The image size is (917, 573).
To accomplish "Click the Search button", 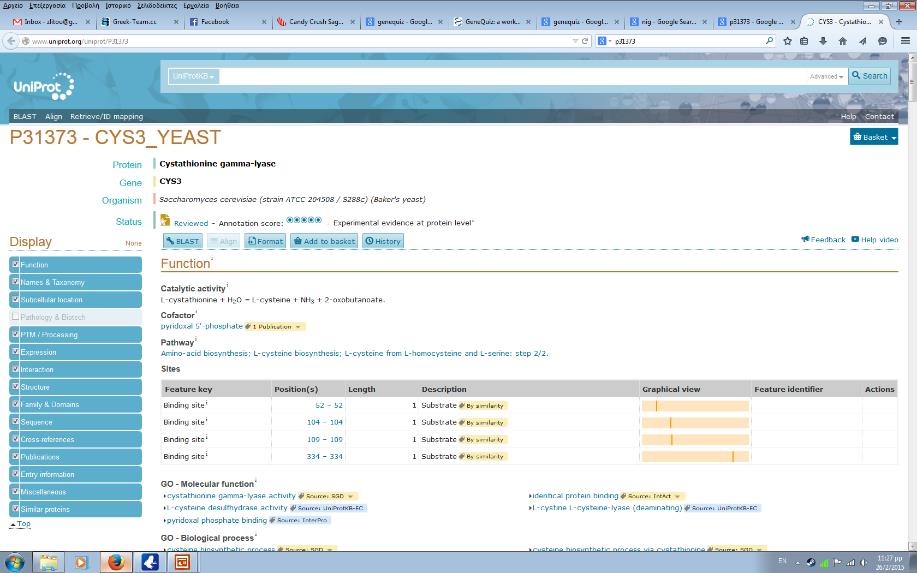I will coord(870,76).
